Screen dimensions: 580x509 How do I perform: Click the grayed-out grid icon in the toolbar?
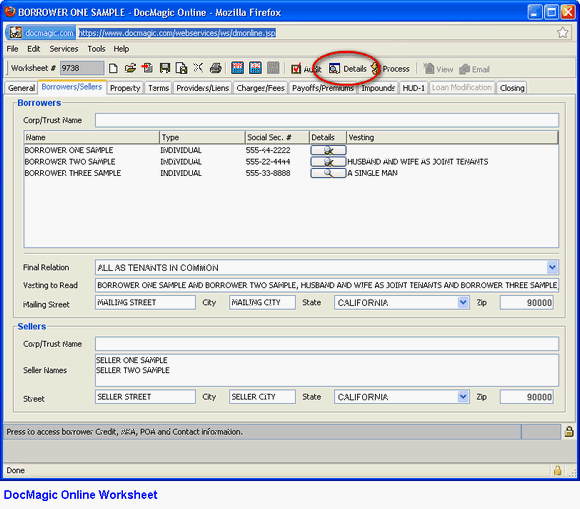(273, 68)
